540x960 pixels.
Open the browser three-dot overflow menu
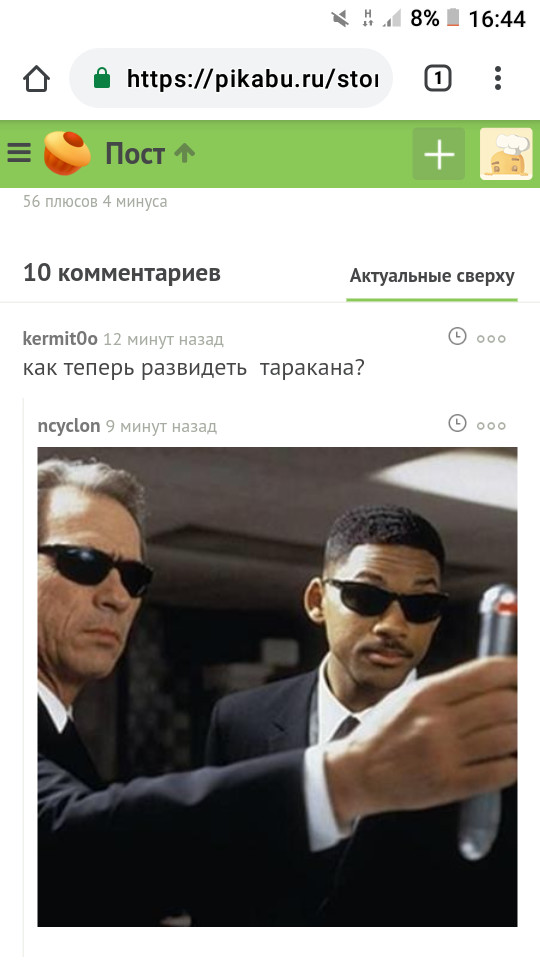(x=498, y=78)
